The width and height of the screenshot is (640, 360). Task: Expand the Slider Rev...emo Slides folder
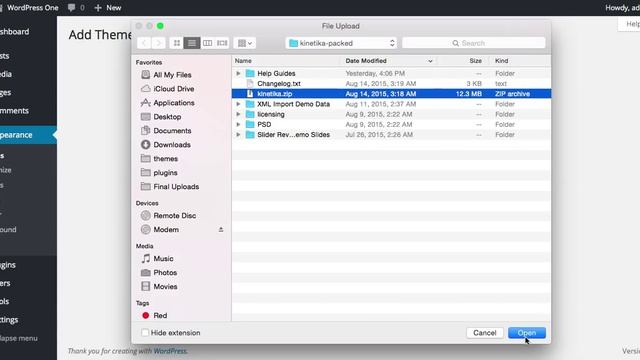pyautogui.click(x=238, y=135)
